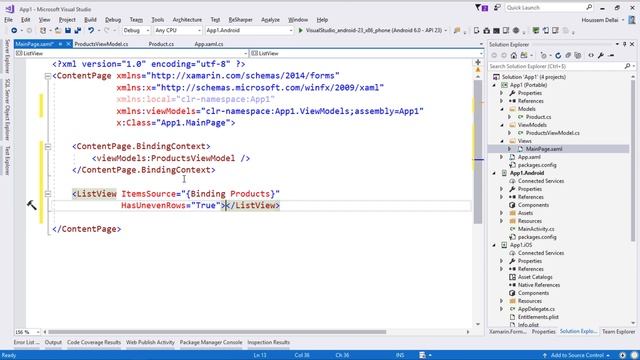
Task: Collapse the App1.Android project node
Action: pyautogui.click(x=494, y=173)
